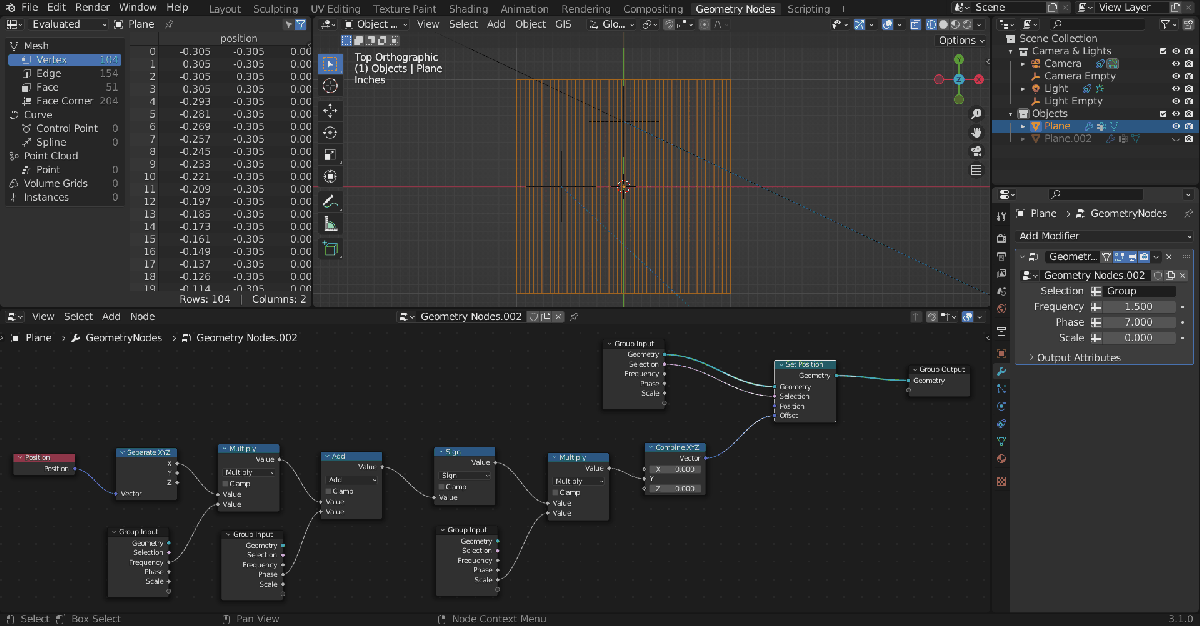This screenshot has height=626, width=1200.
Task: Open the Object properties orange square tab
Action: click(x=1002, y=353)
